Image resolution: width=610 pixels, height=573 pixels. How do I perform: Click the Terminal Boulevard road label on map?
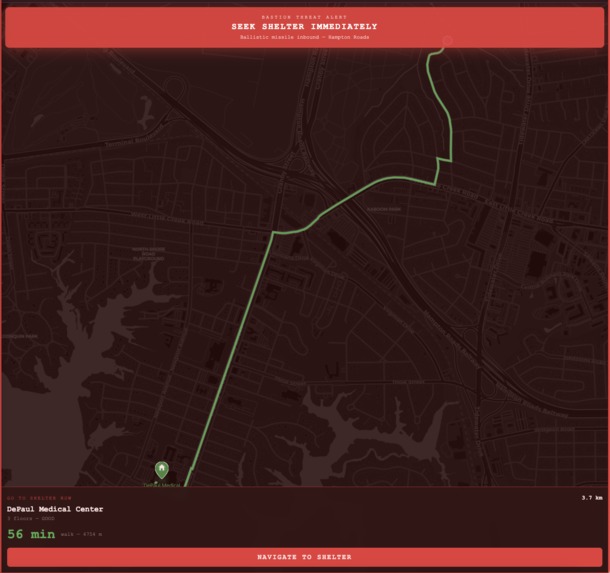(135, 138)
